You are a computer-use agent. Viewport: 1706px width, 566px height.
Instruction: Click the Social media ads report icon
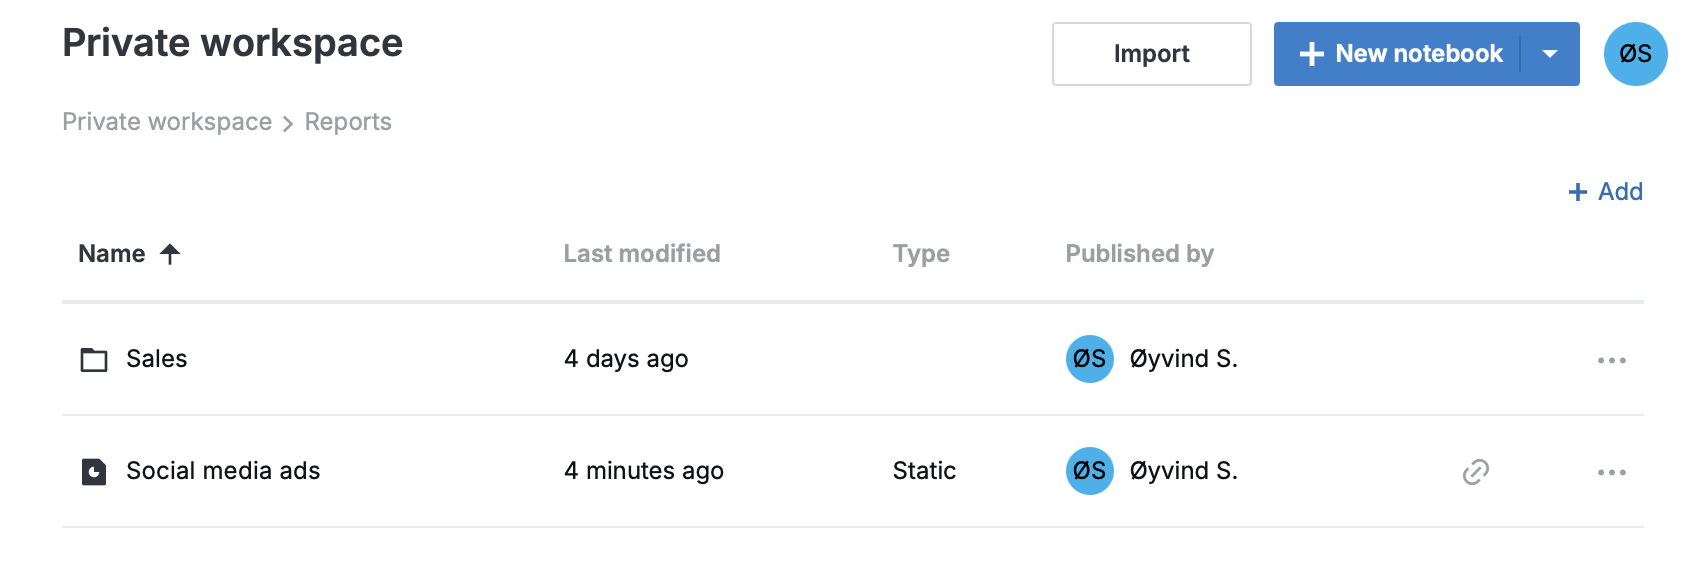tap(94, 471)
